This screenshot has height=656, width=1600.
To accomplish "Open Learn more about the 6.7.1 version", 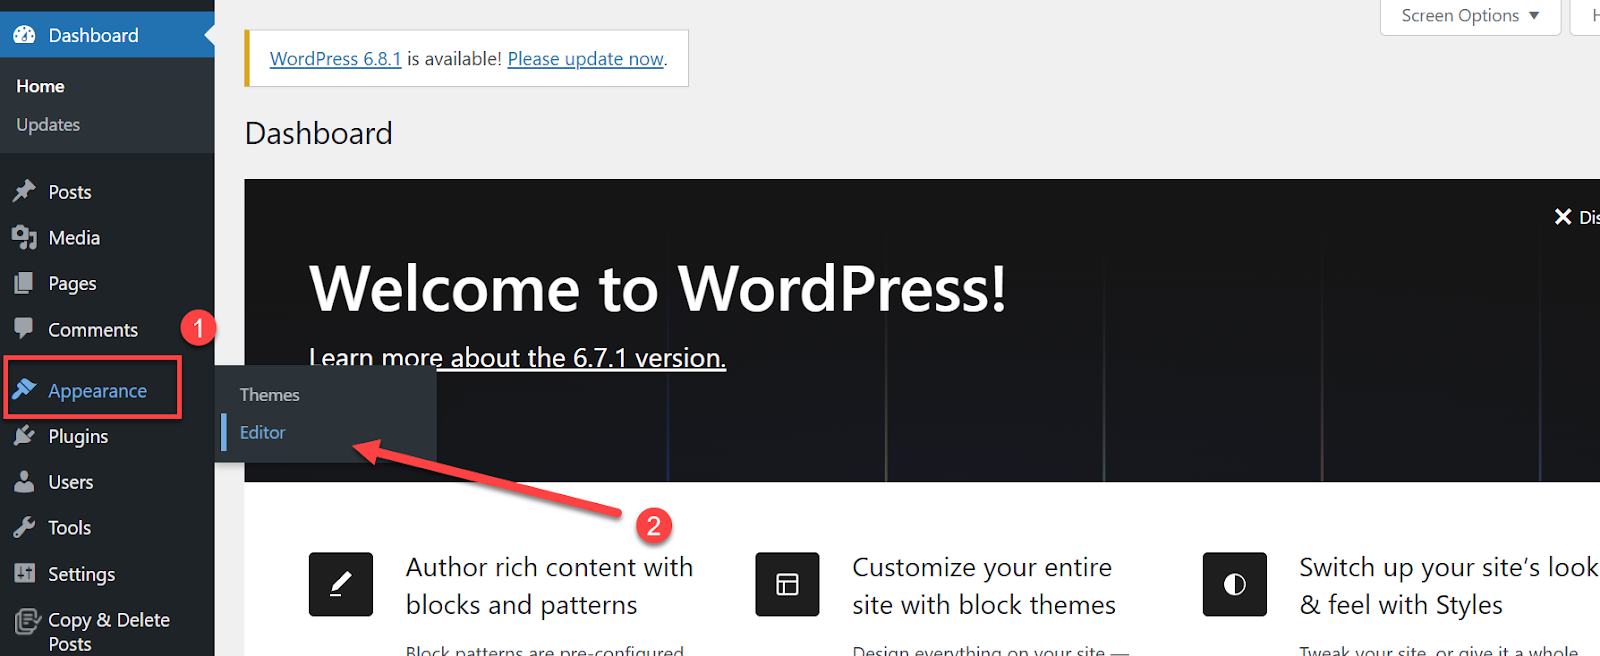I will pos(517,357).
